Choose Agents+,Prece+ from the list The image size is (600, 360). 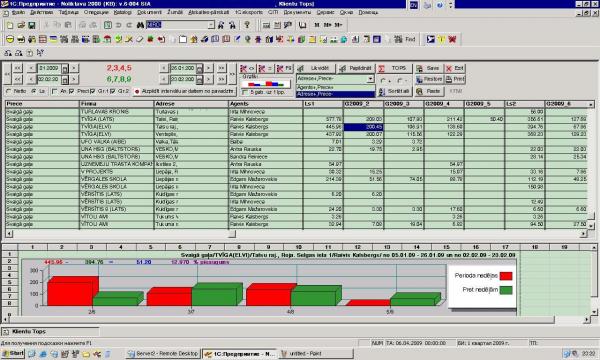tap(335, 87)
